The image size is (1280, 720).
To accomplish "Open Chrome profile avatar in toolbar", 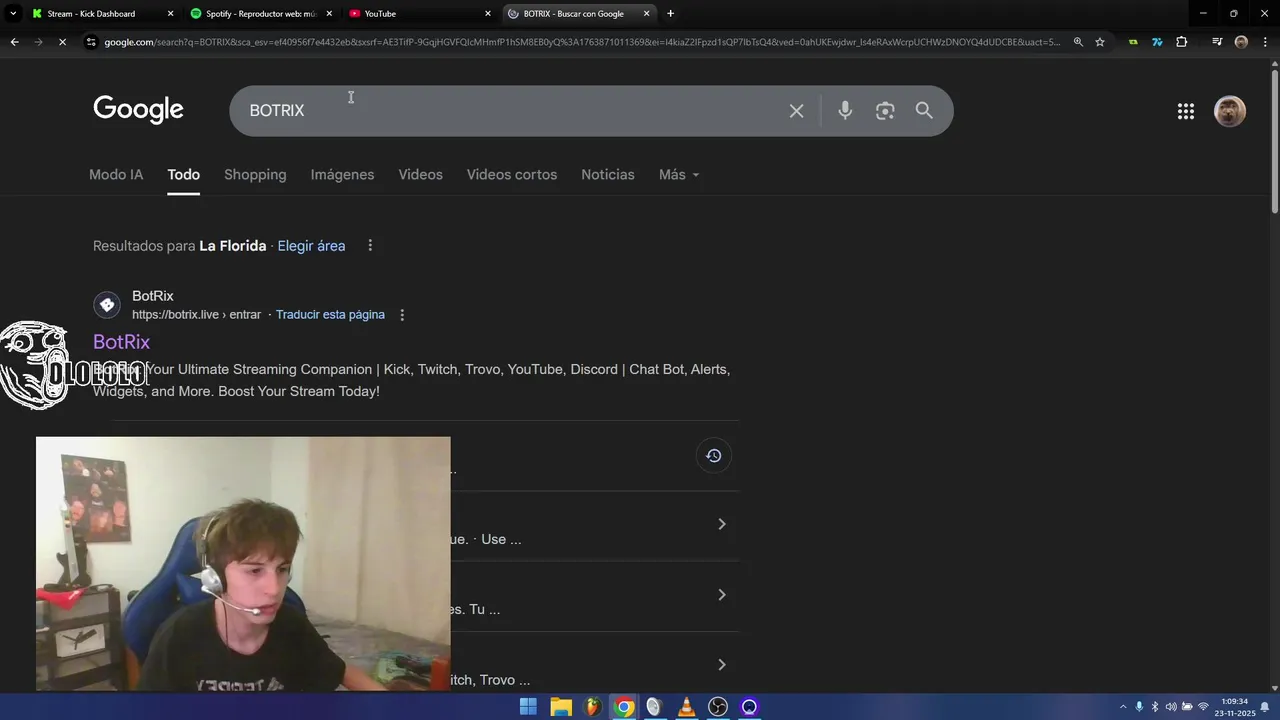I will tap(1241, 42).
